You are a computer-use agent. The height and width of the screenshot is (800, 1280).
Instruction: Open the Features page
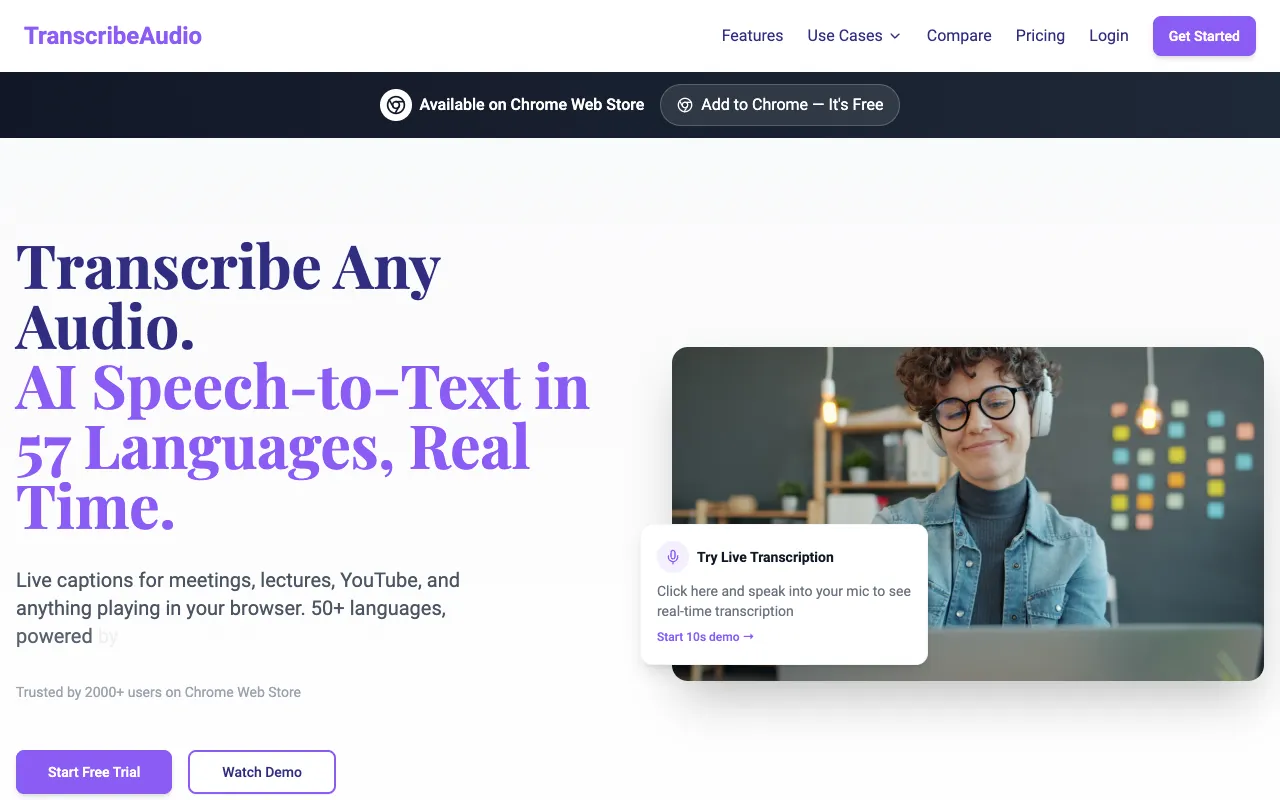coord(752,36)
